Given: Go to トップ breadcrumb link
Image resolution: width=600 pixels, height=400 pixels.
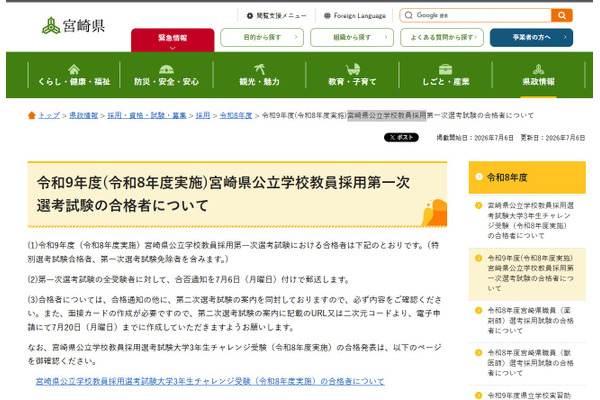Looking at the screenshot, I should click(x=49, y=115).
